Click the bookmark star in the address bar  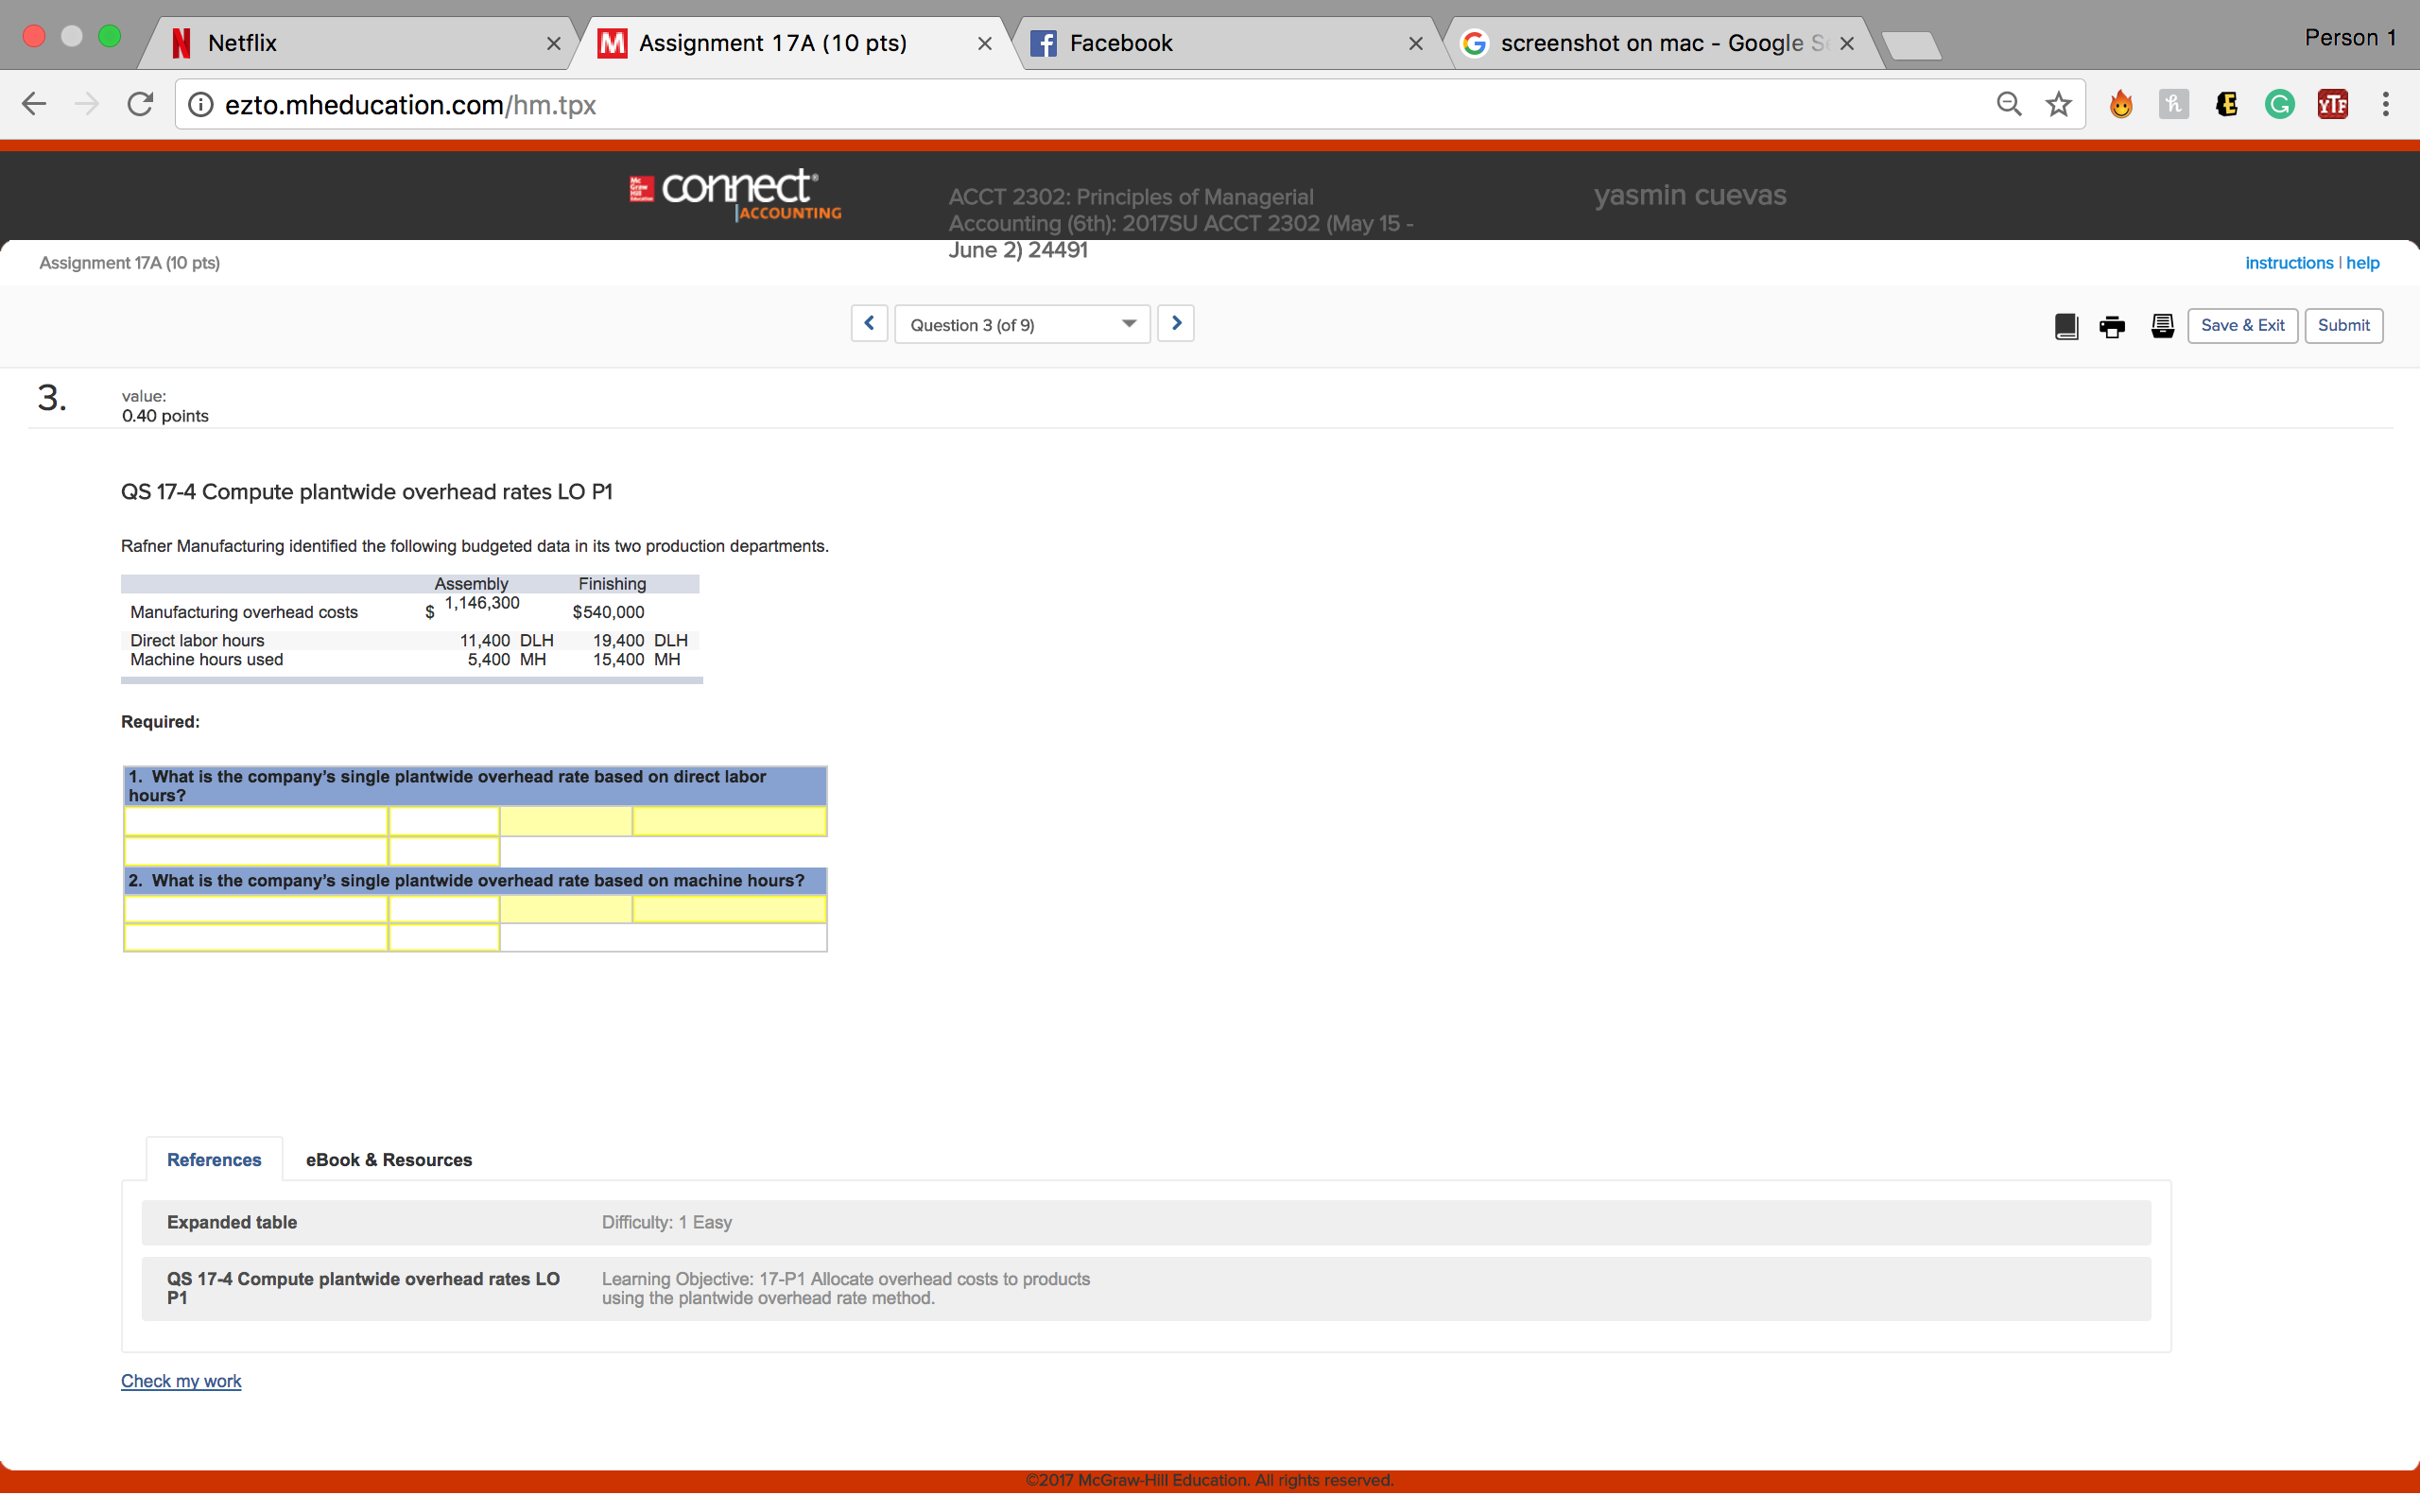click(2057, 103)
